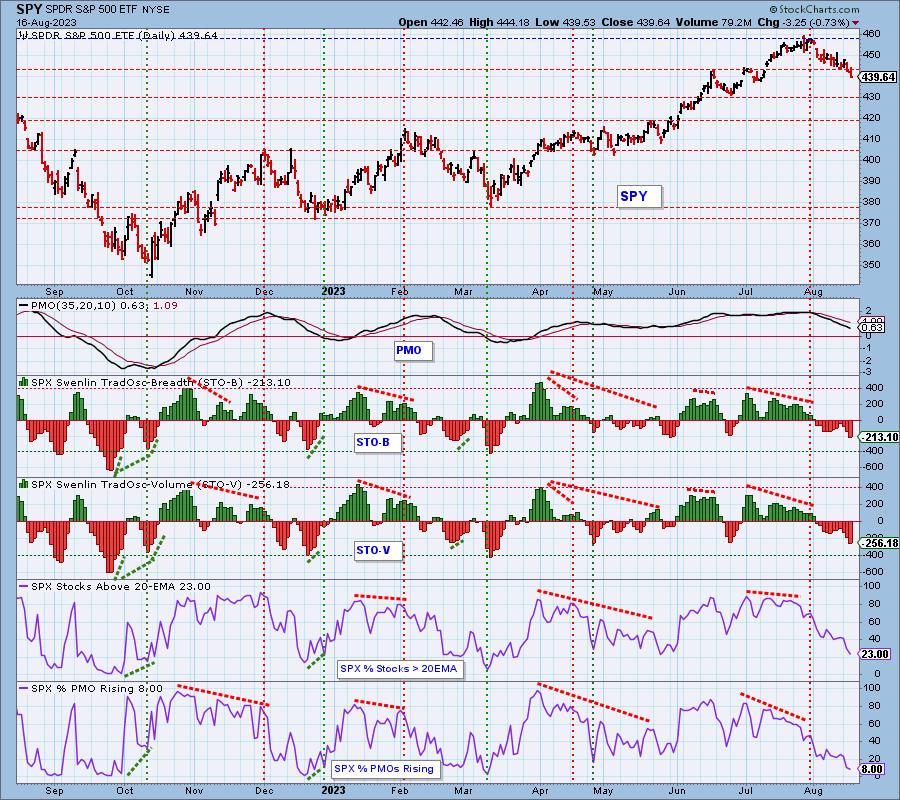Click the SPX % PMOs Rising label
900x800 pixels.
click(386, 768)
